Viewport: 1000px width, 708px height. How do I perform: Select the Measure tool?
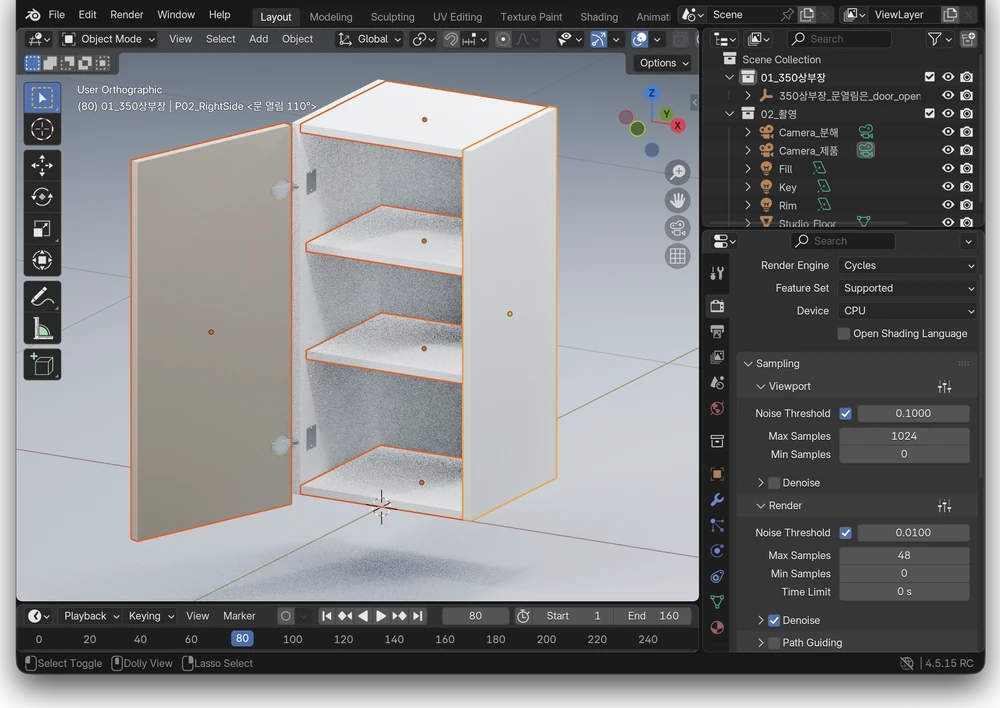42,328
